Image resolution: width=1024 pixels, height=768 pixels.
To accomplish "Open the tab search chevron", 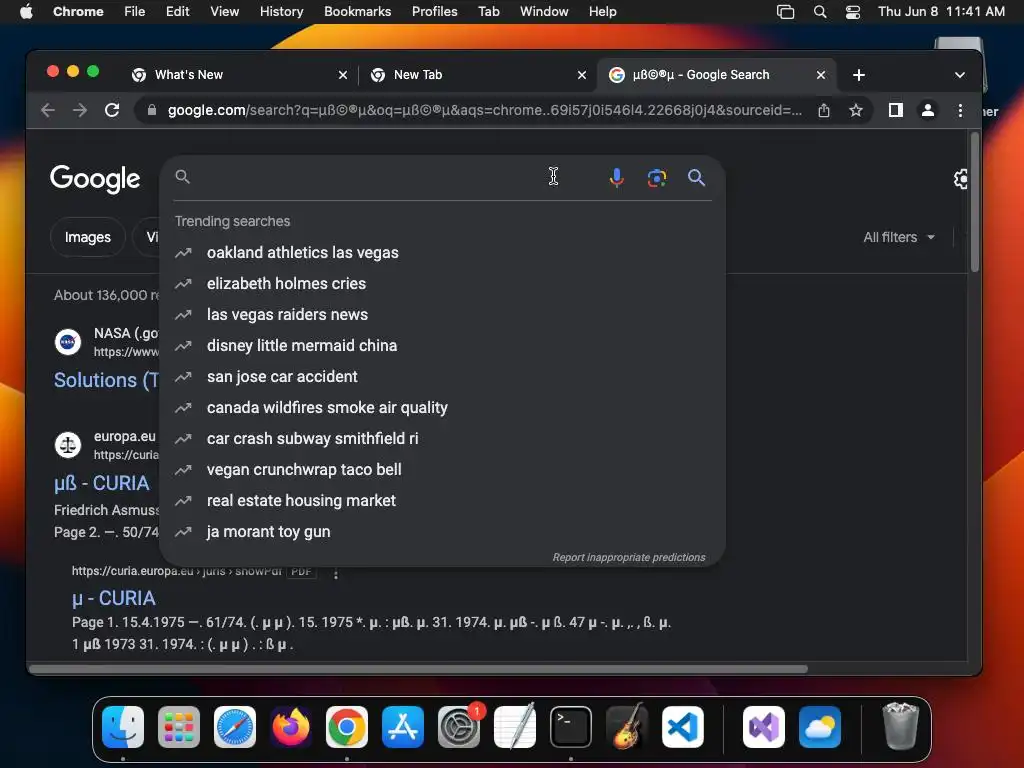I will [959, 75].
